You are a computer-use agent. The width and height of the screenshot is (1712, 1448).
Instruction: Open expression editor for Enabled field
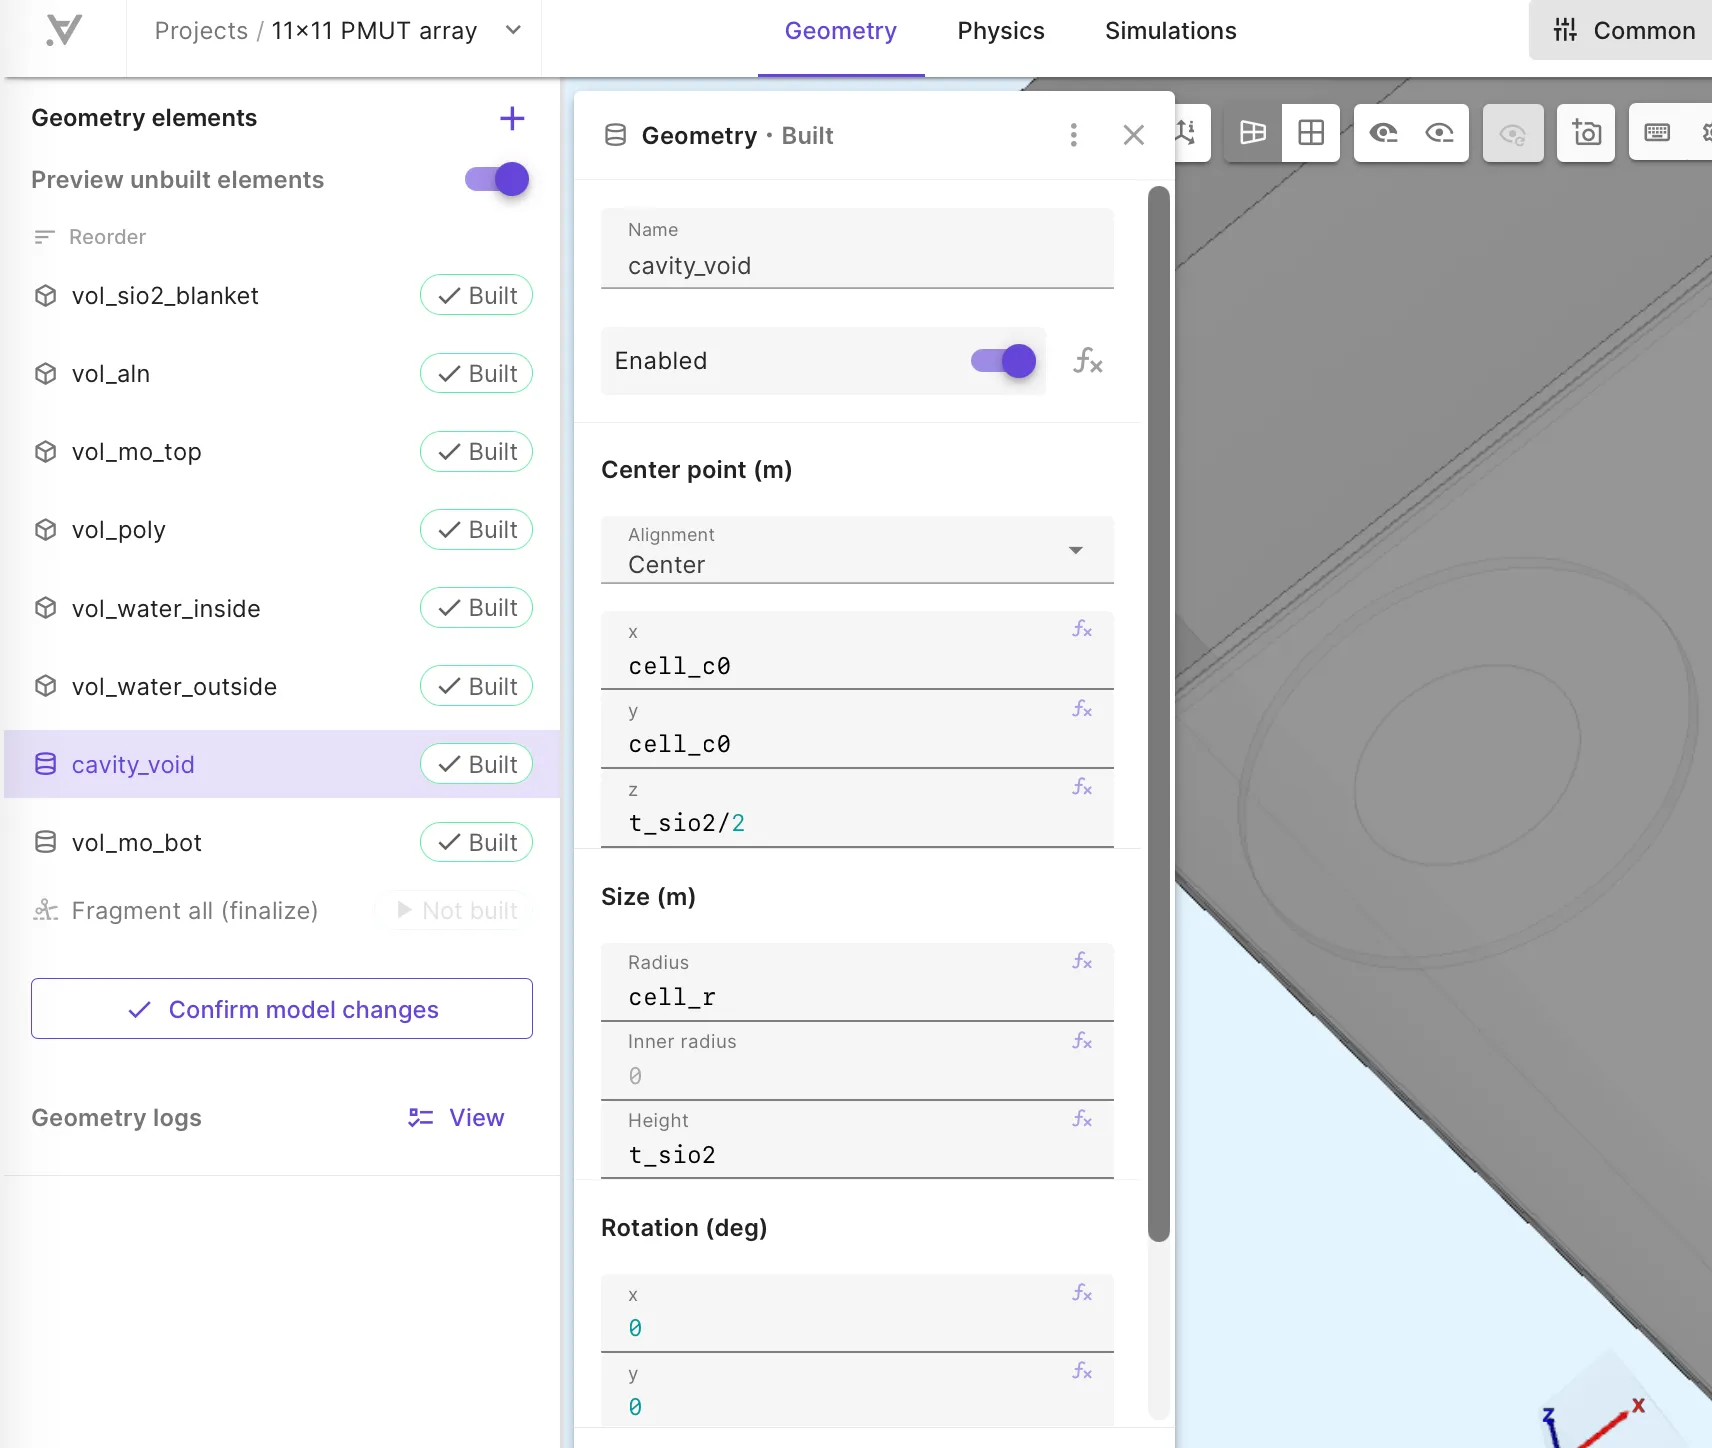click(x=1088, y=361)
